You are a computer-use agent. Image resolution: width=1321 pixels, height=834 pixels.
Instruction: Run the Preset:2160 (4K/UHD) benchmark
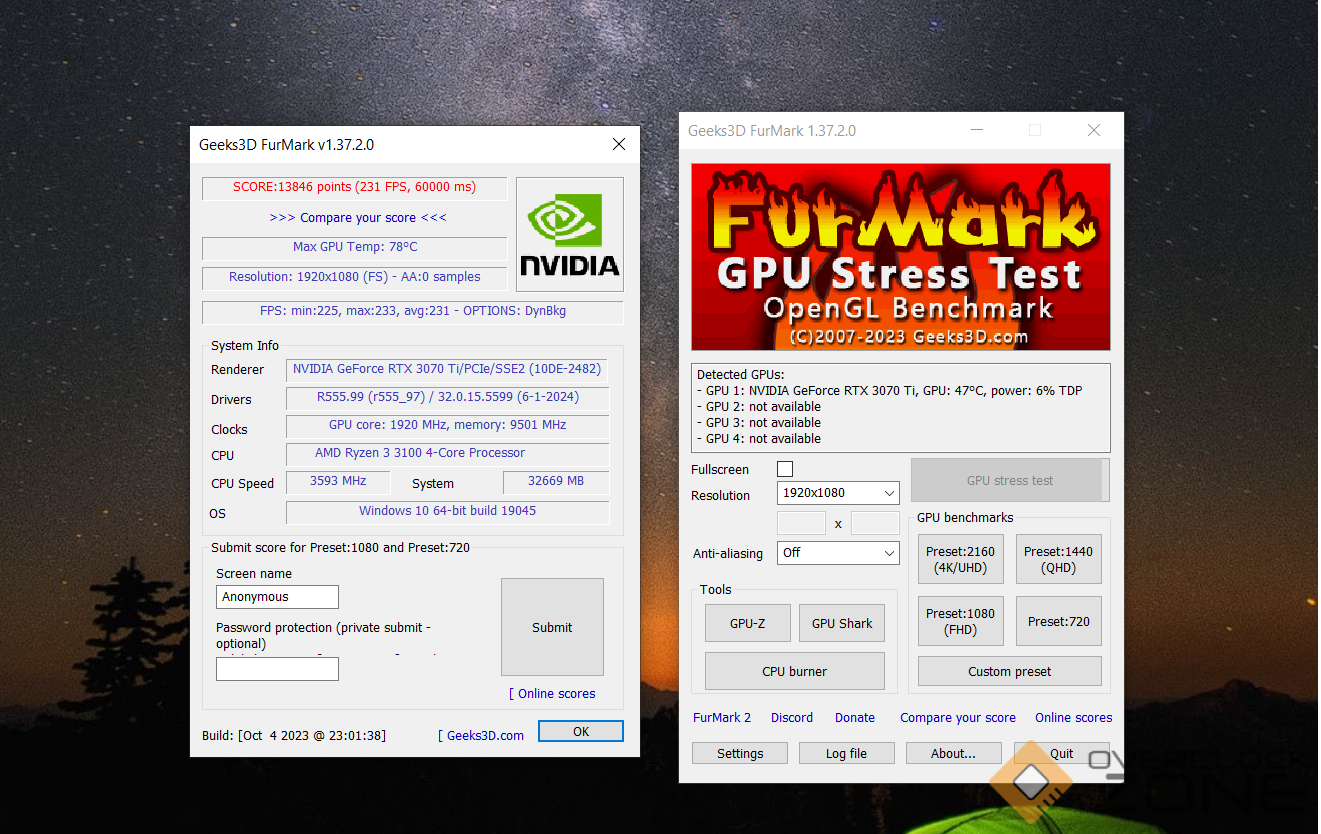959,559
